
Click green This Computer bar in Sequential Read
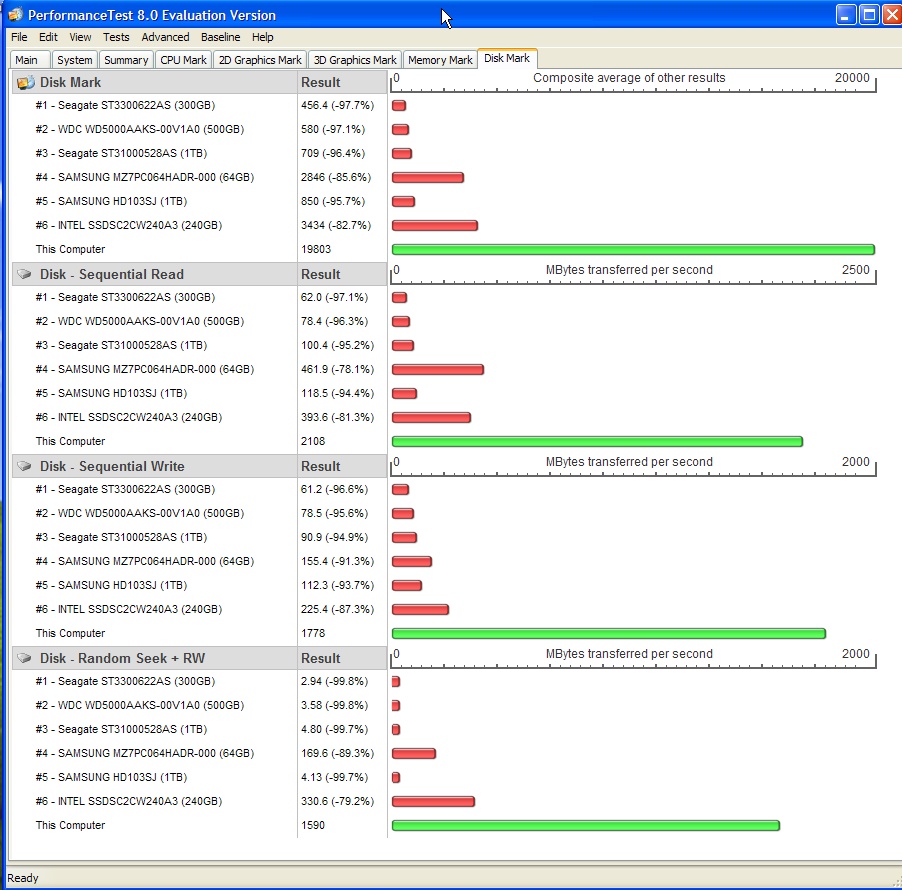coord(597,442)
